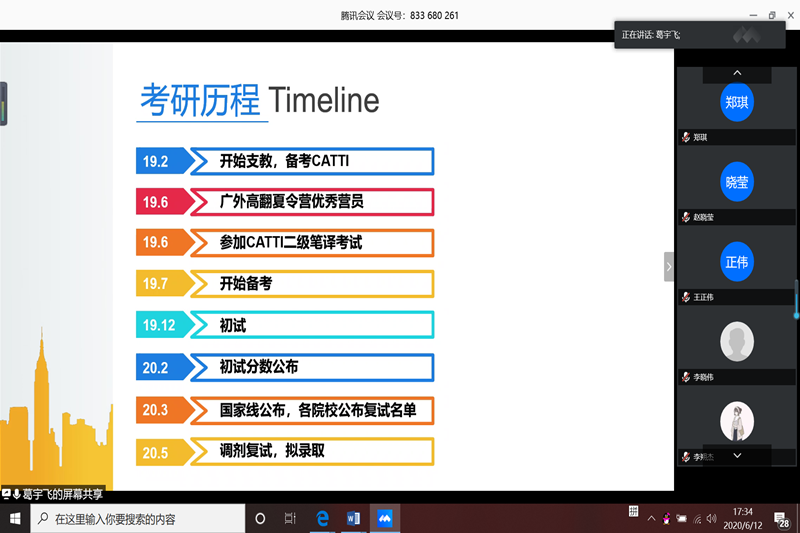Screen dimensions: 800x533
Task: Click the 葛宇飞的屏幕共享 label
Action: [58, 494]
